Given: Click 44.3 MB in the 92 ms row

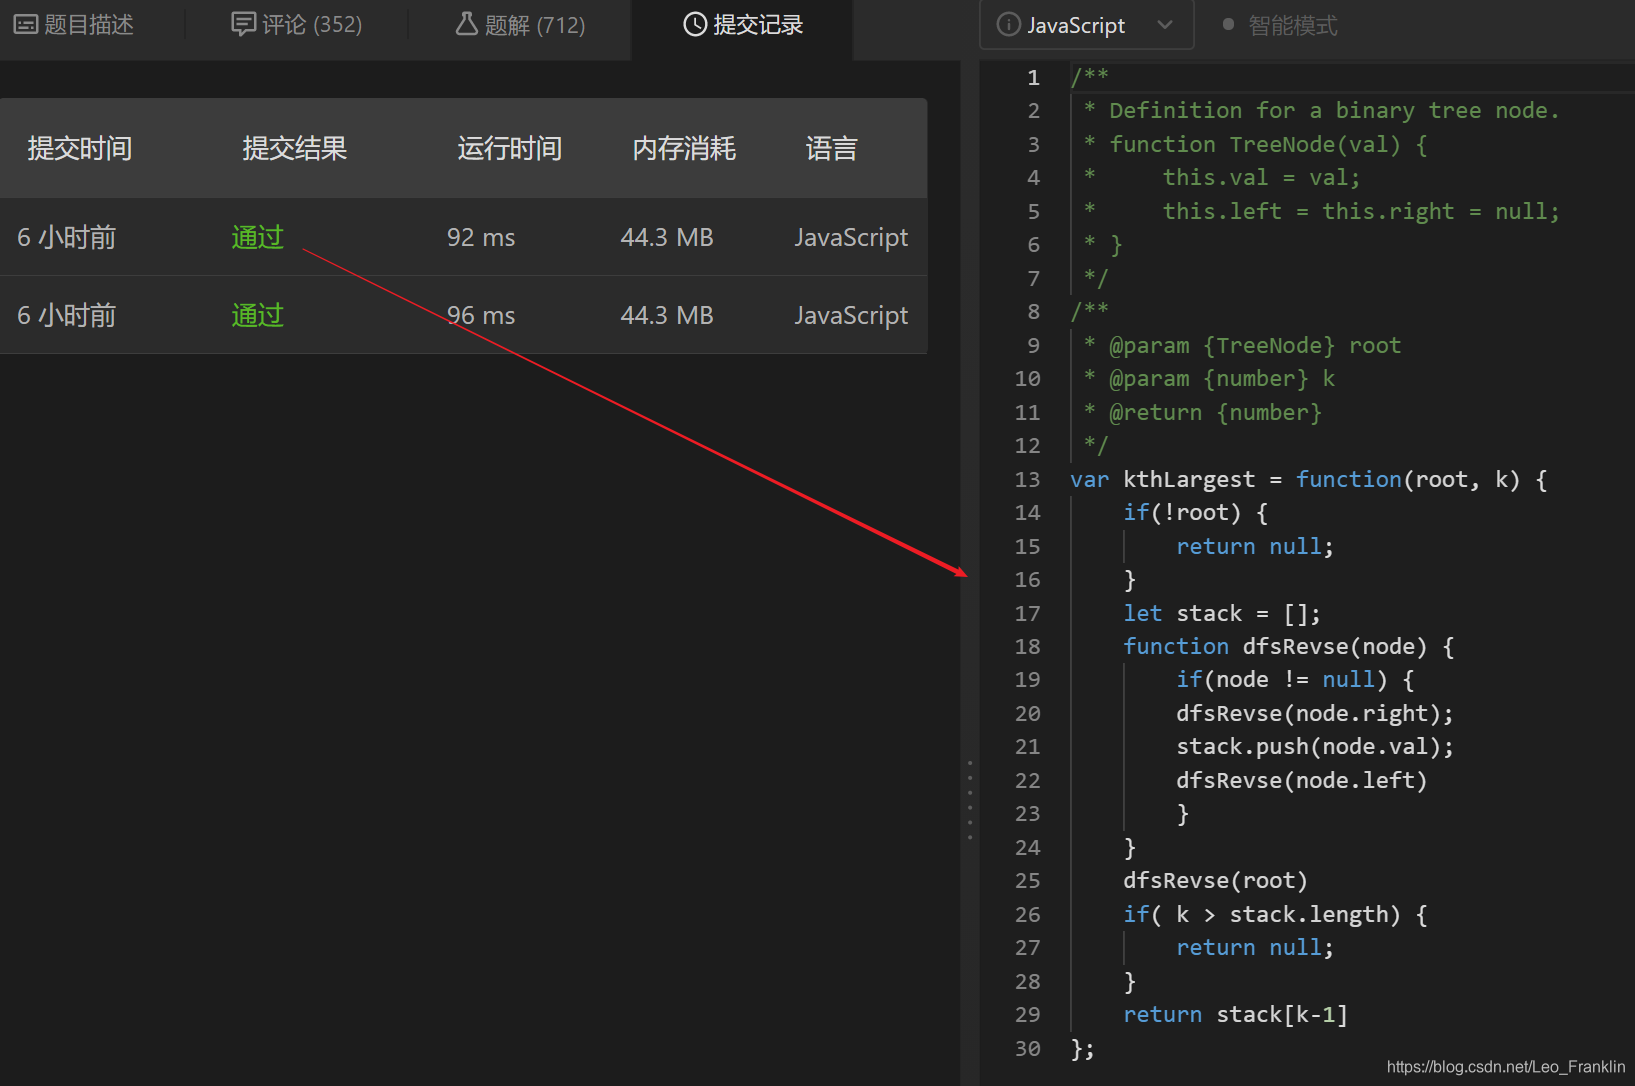Looking at the screenshot, I should click(x=667, y=237).
